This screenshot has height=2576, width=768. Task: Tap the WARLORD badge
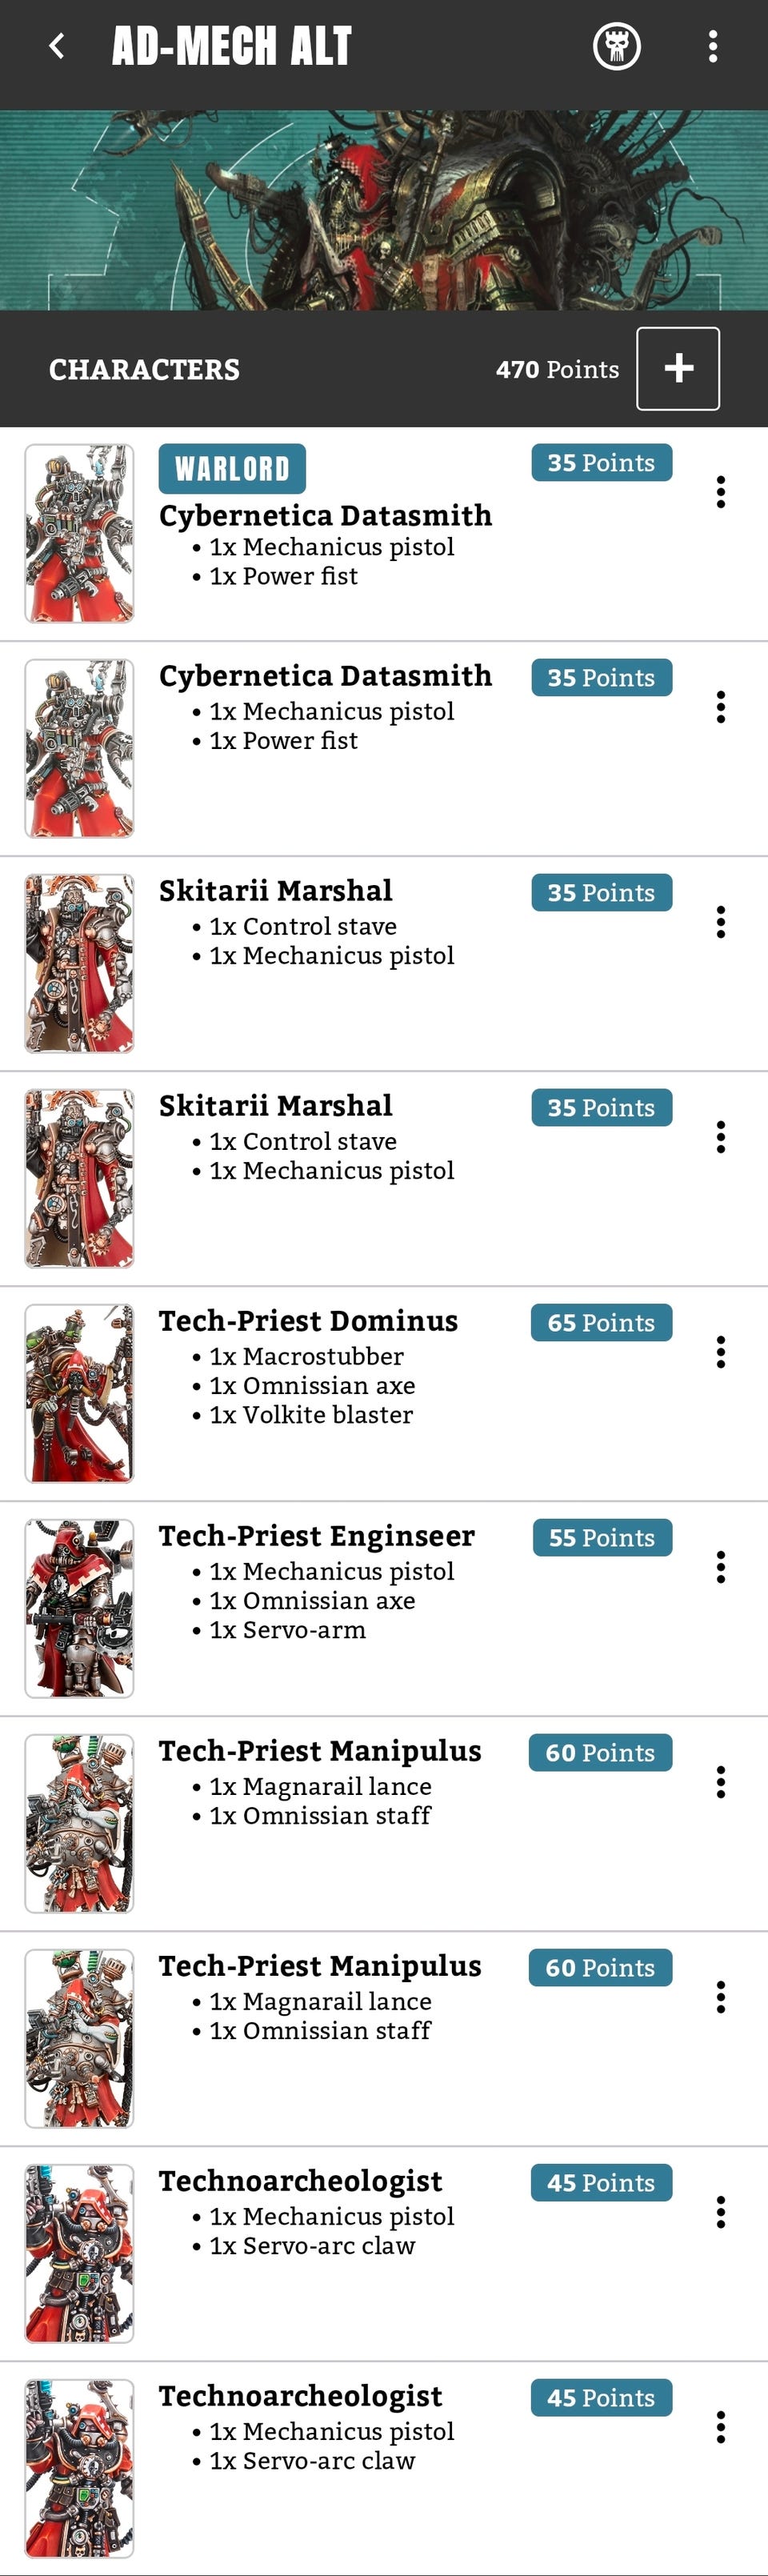click(232, 469)
